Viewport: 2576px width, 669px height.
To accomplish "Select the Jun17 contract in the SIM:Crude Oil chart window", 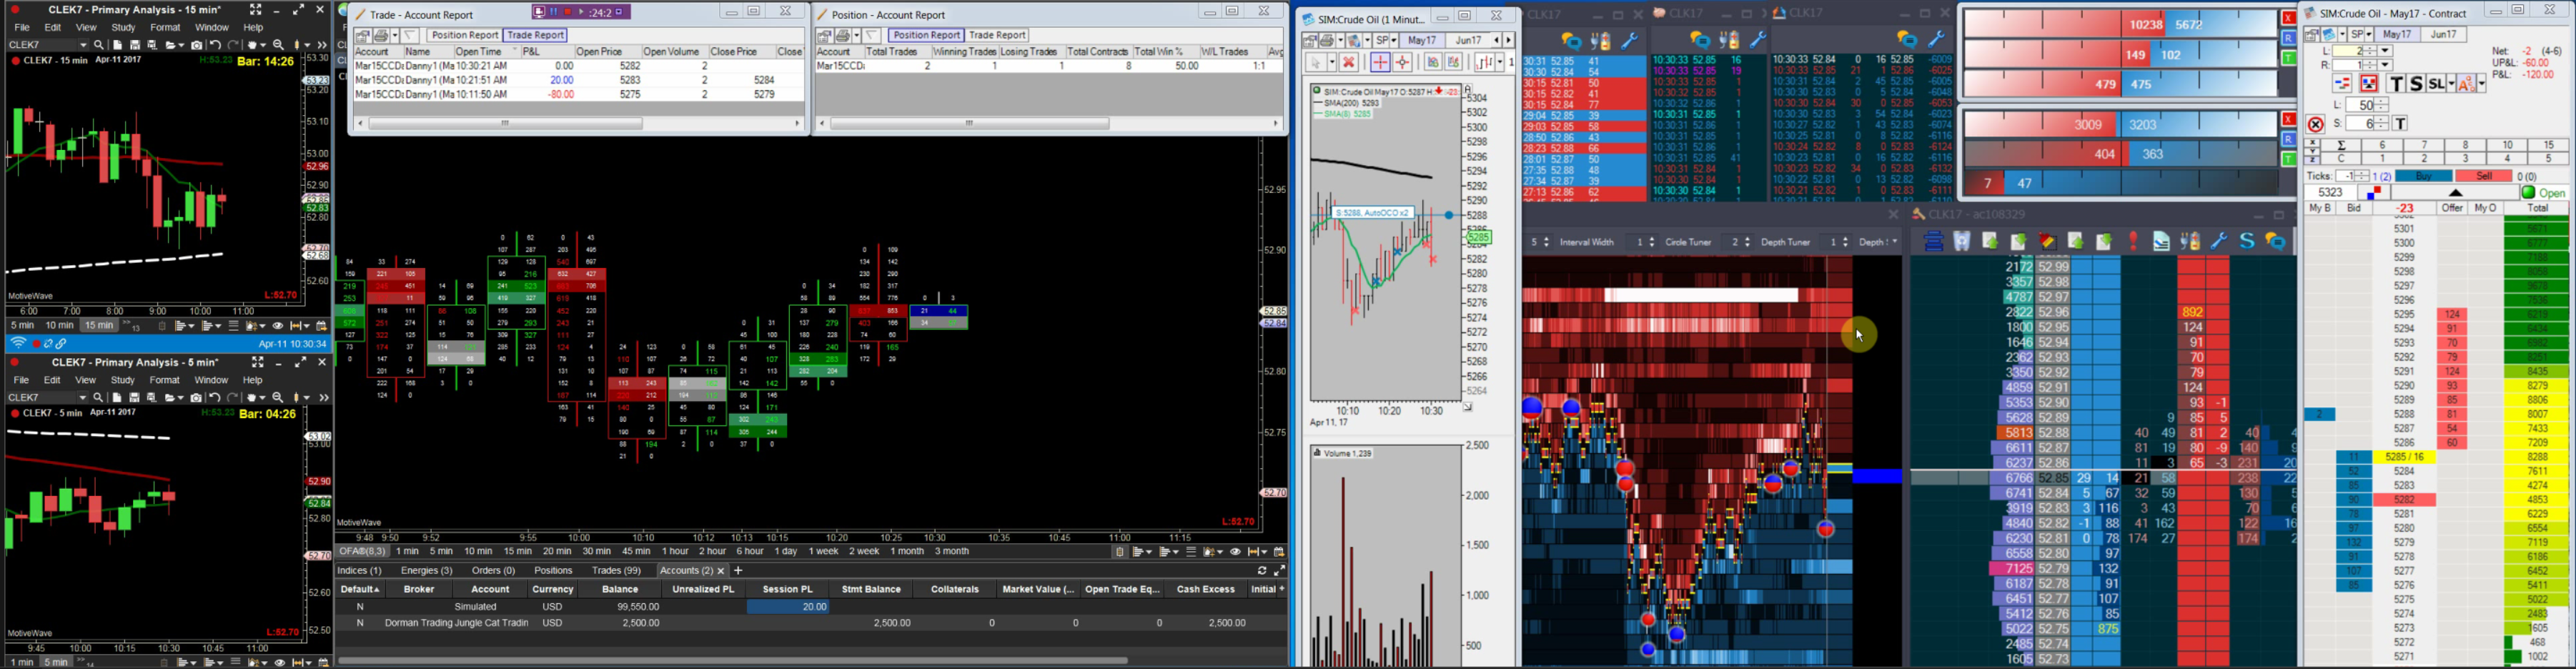I will pyautogui.click(x=1469, y=40).
